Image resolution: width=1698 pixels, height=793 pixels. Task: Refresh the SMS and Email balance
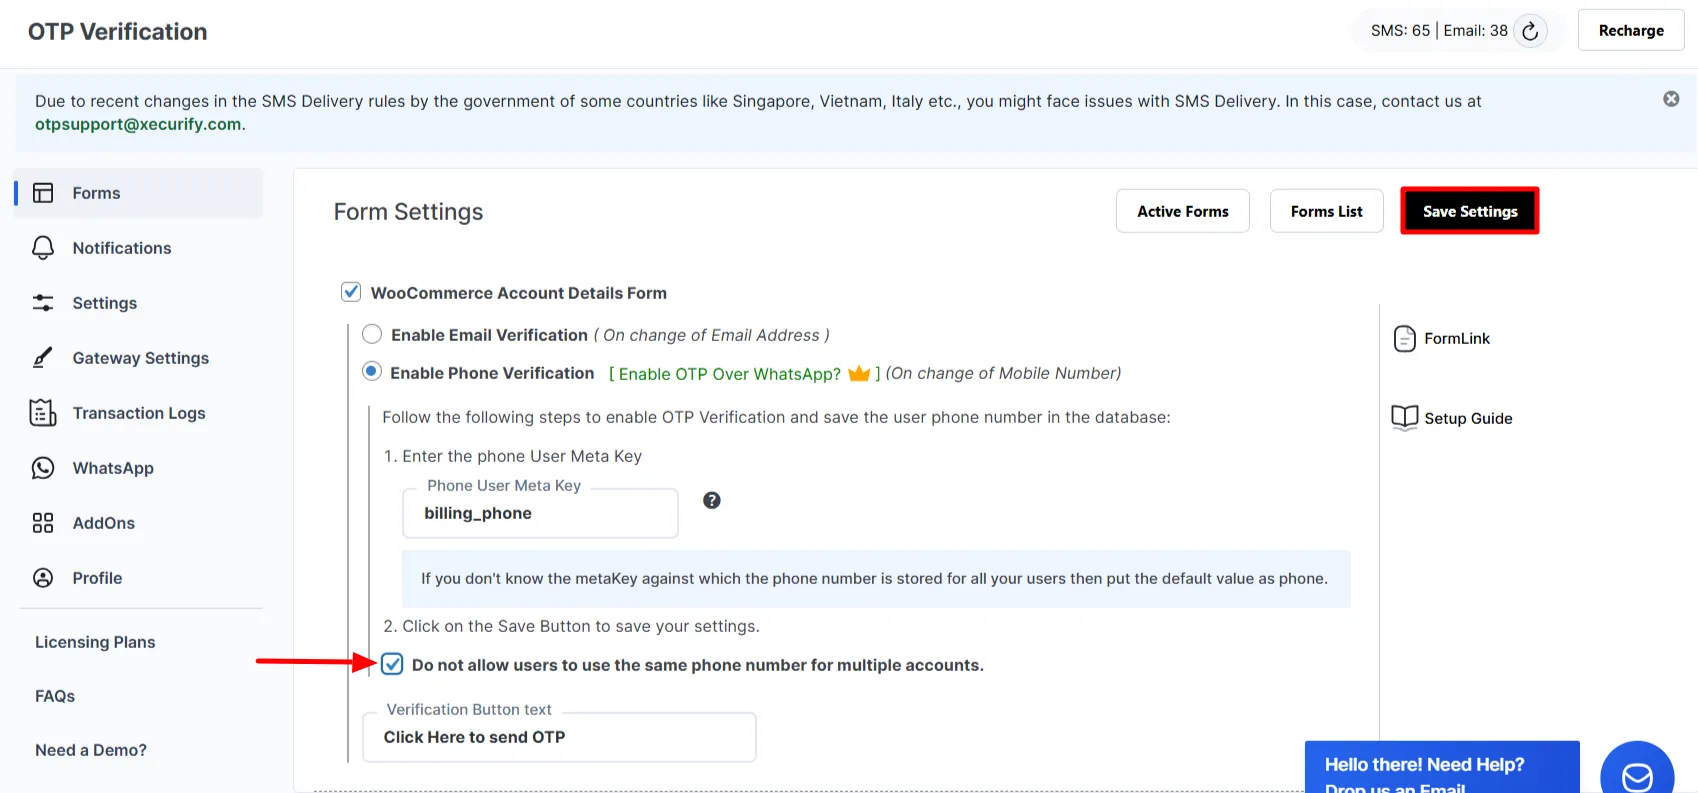click(x=1529, y=31)
